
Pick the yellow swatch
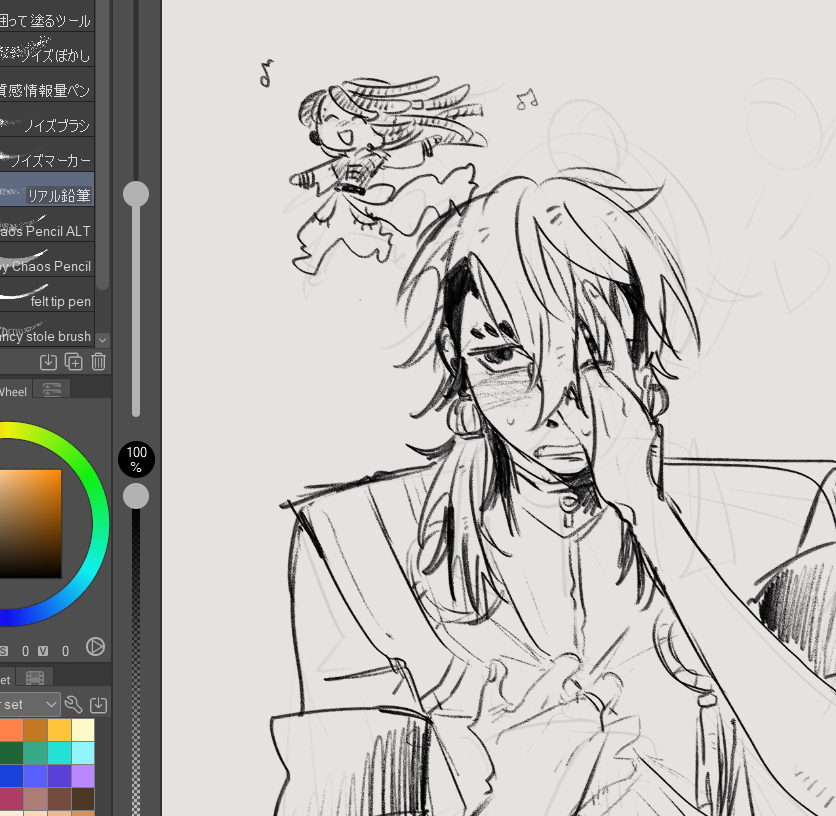point(59,730)
